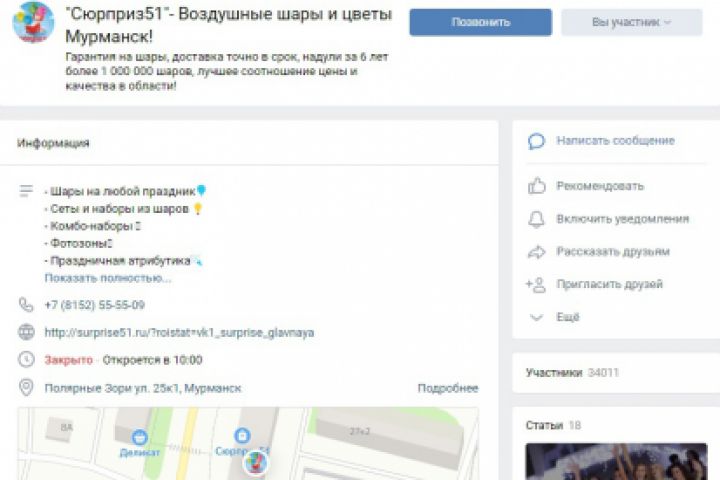Click the Сюрприз51 group avatar image
720x480 pixels.
[x=33, y=23]
